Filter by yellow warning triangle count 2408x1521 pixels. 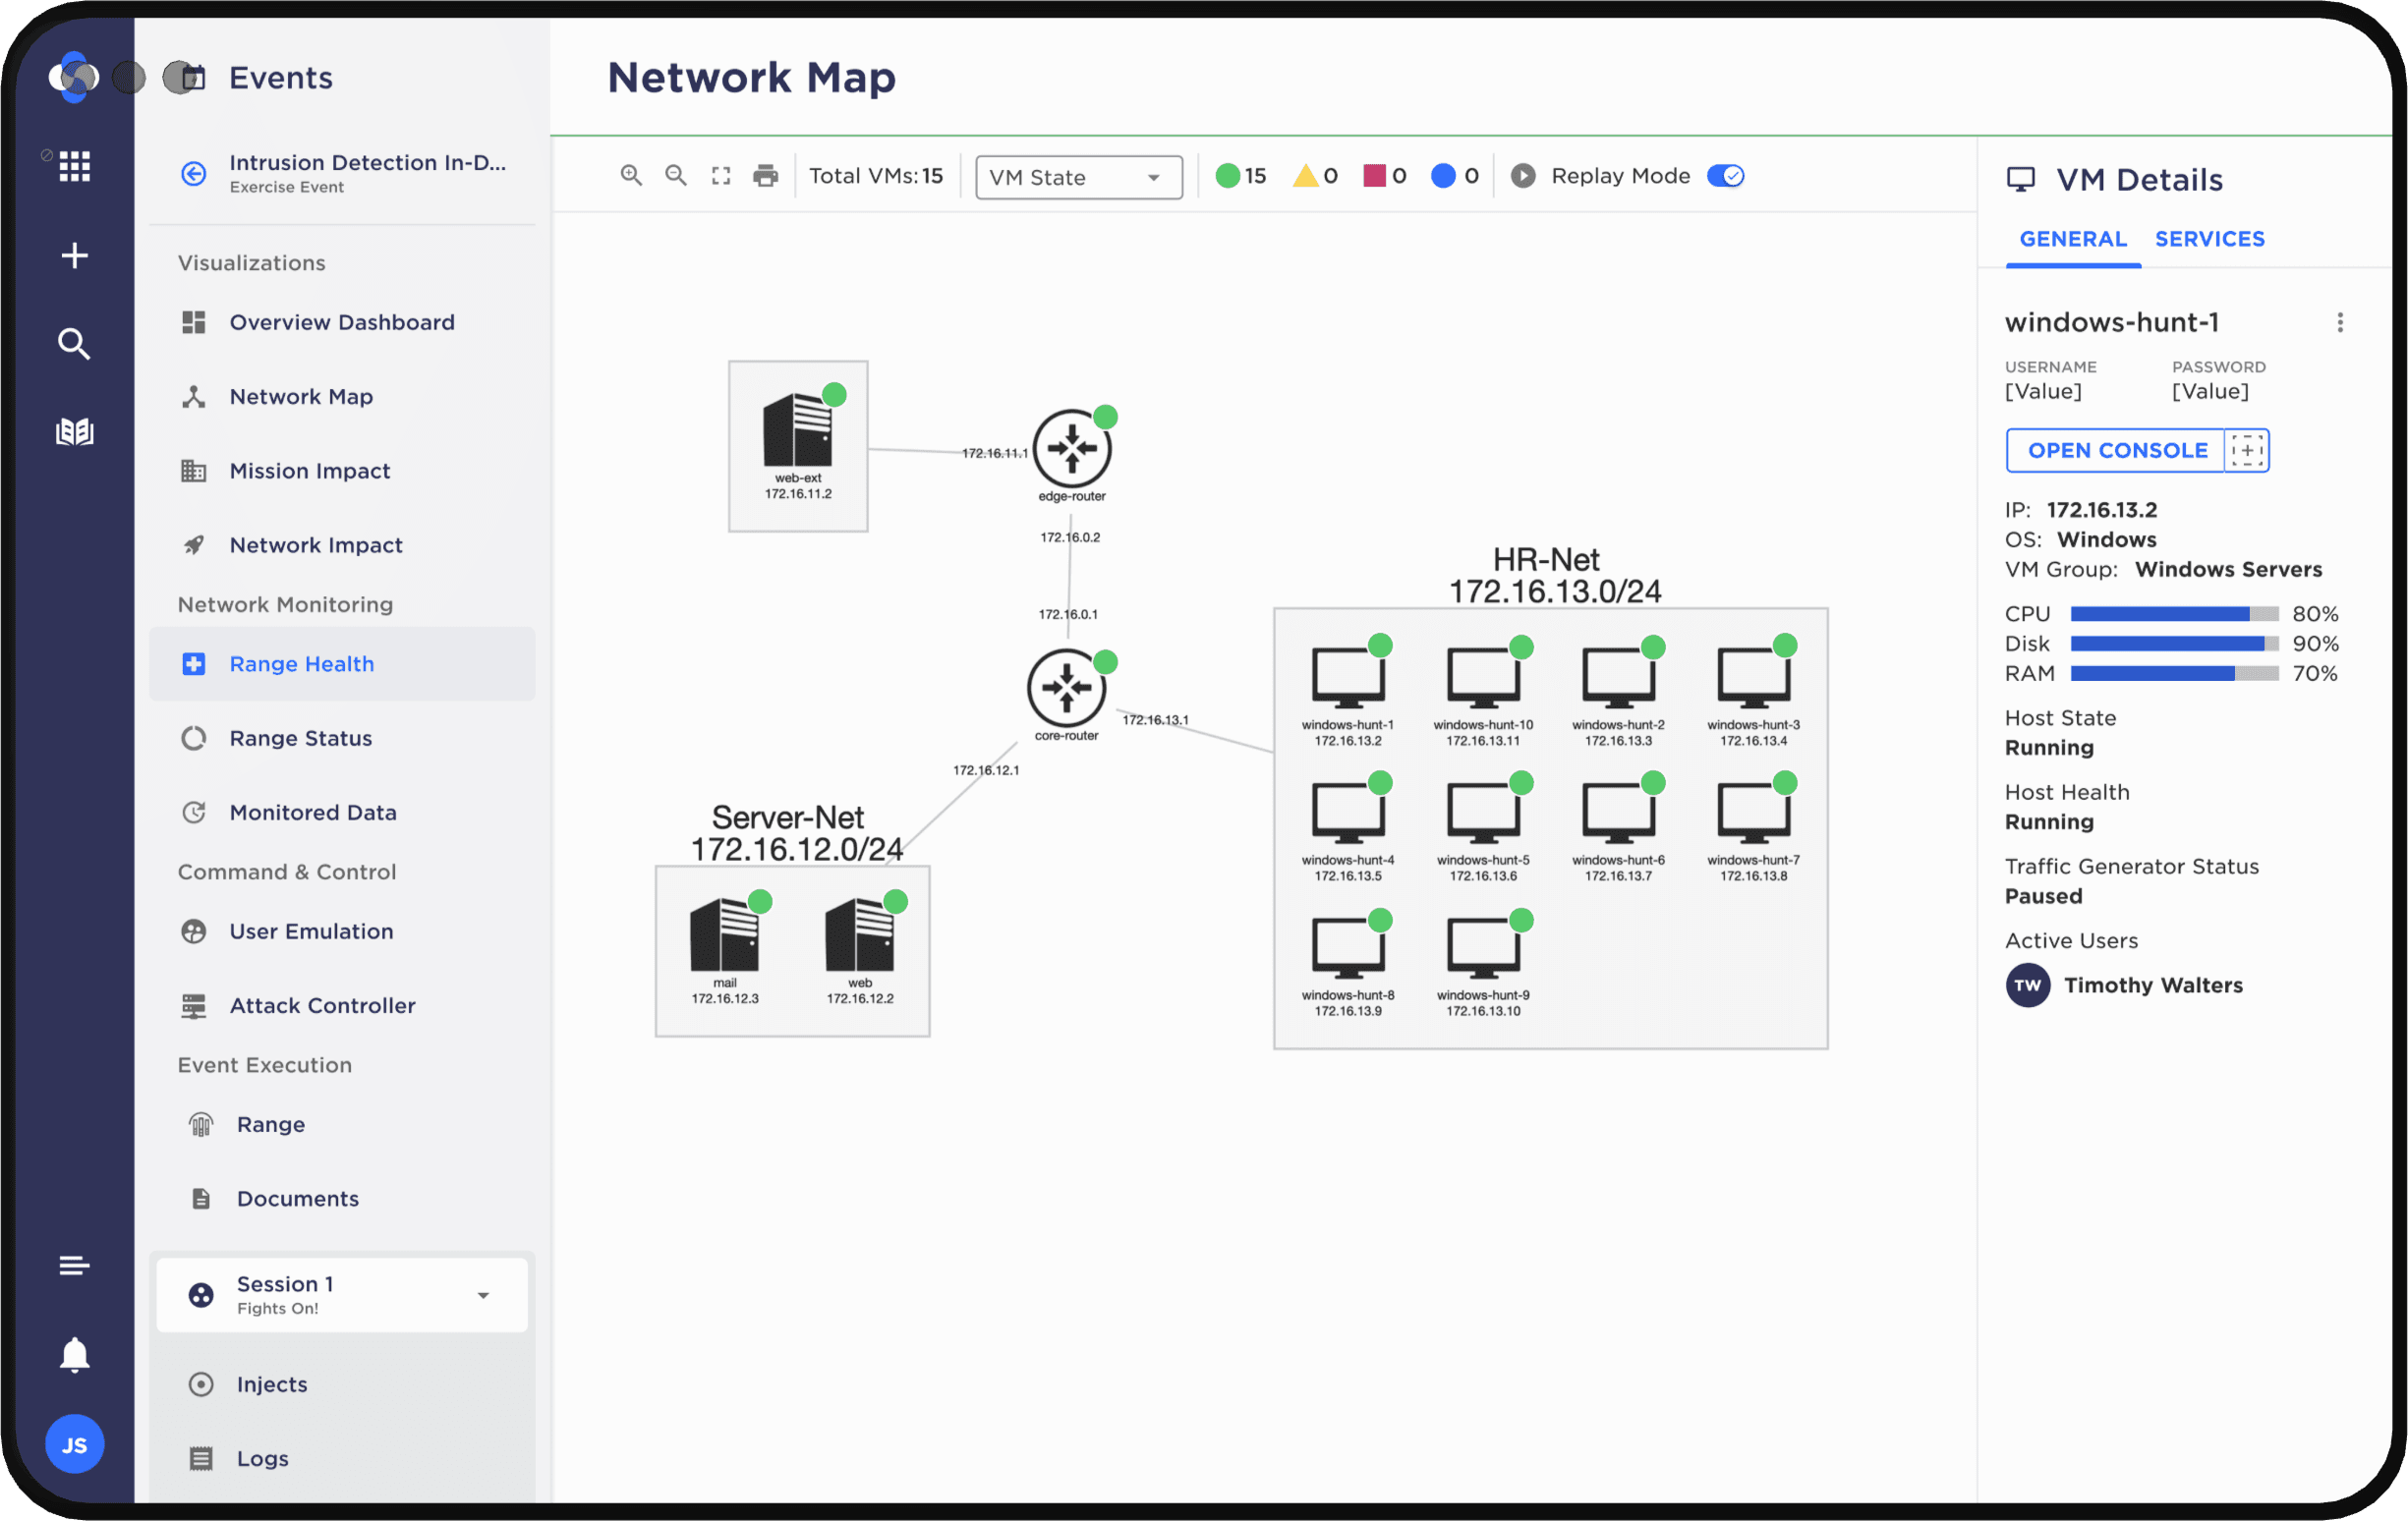tap(1316, 176)
